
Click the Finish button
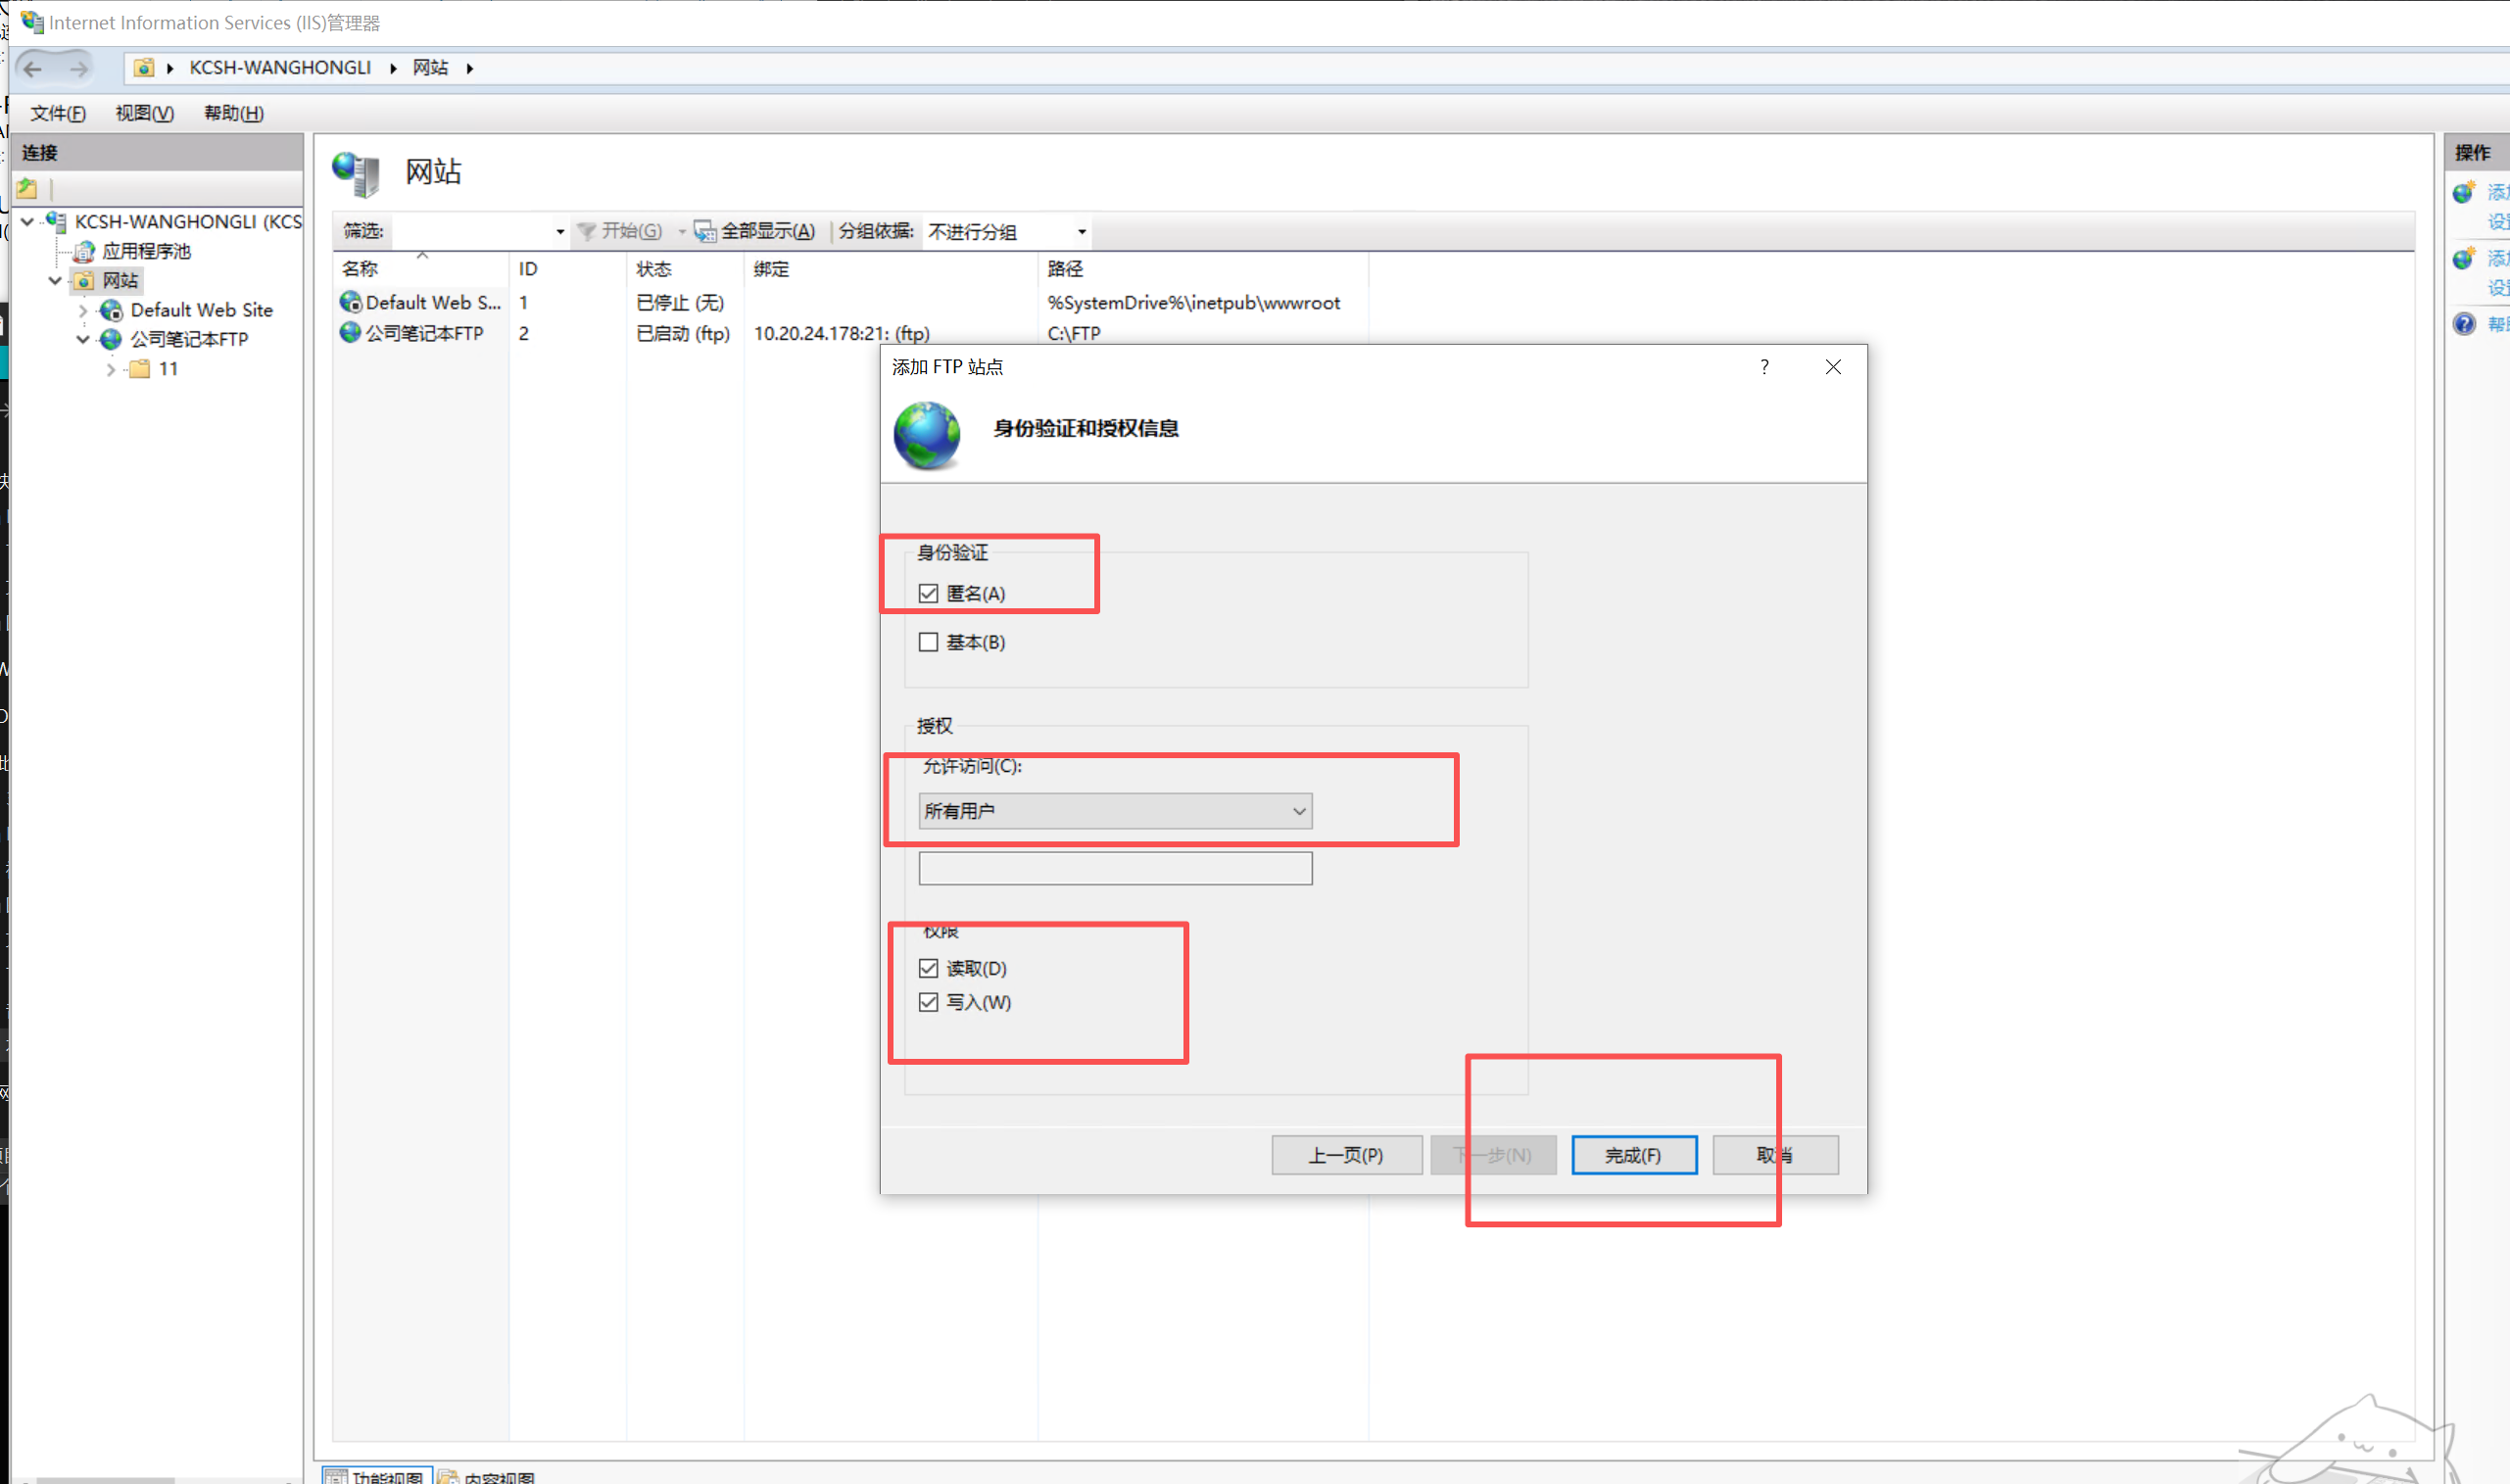click(x=1633, y=1155)
